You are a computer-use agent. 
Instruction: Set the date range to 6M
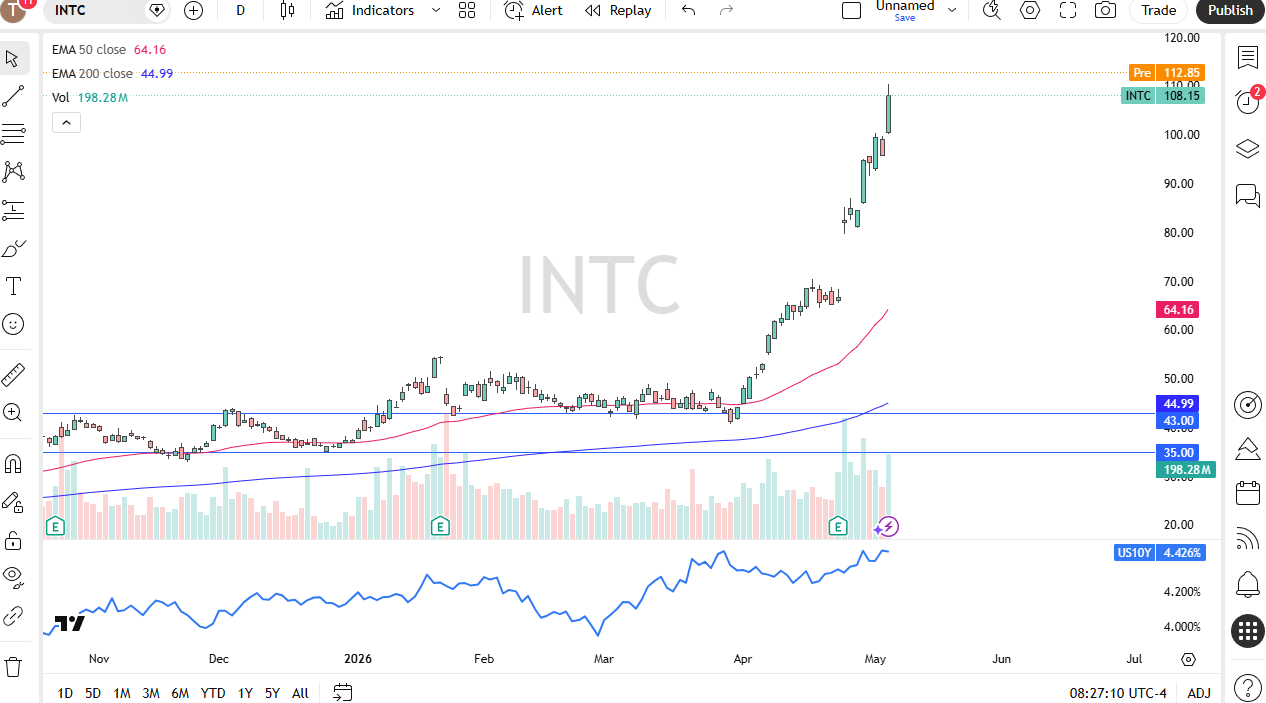[180, 693]
